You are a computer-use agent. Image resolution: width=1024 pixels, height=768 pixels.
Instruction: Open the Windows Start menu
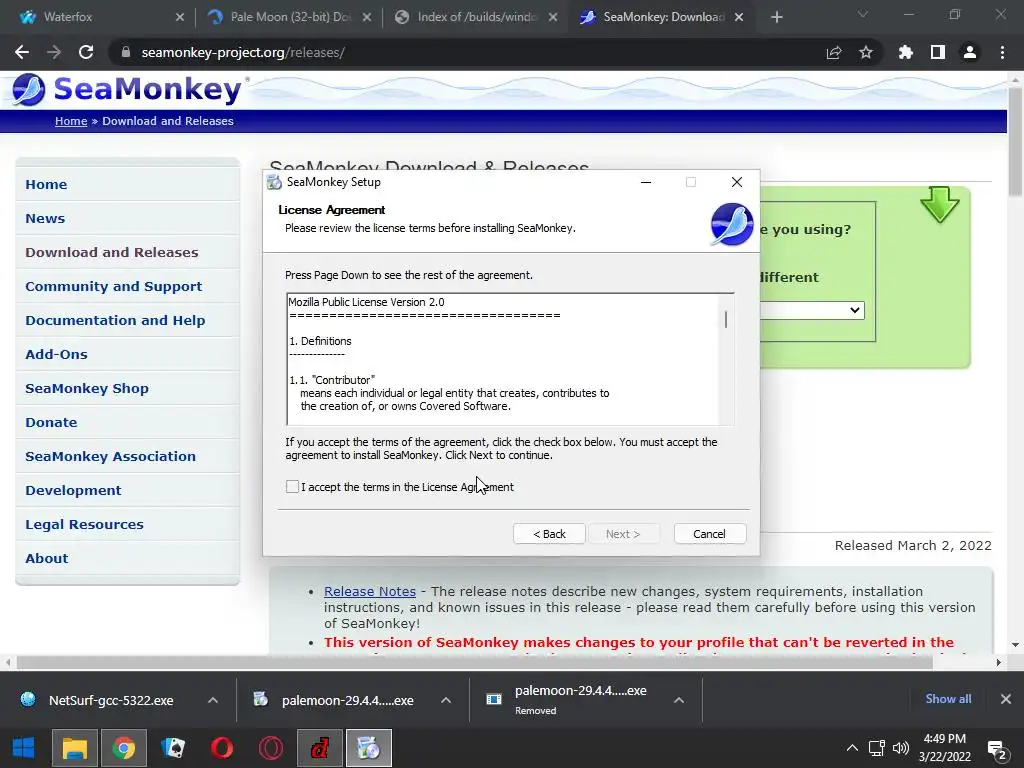click(x=24, y=748)
